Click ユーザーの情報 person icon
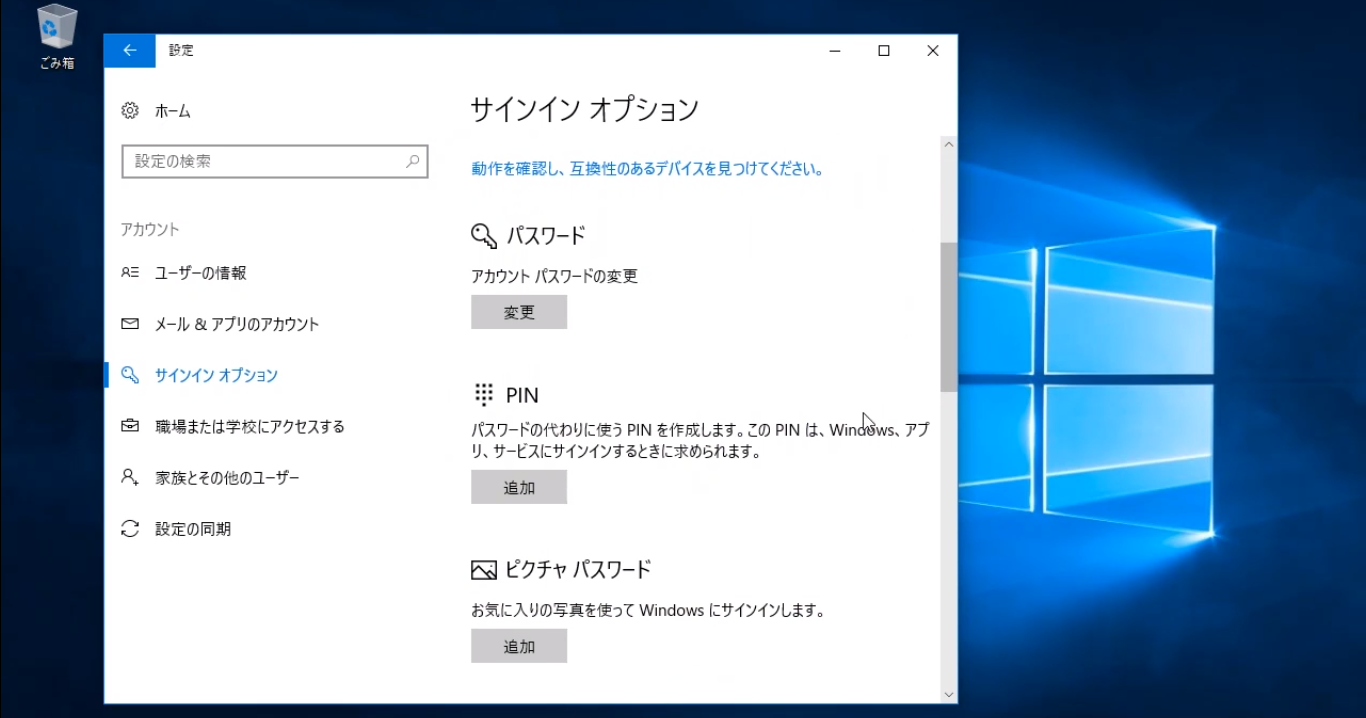This screenshot has width=1366, height=718. pos(130,273)
